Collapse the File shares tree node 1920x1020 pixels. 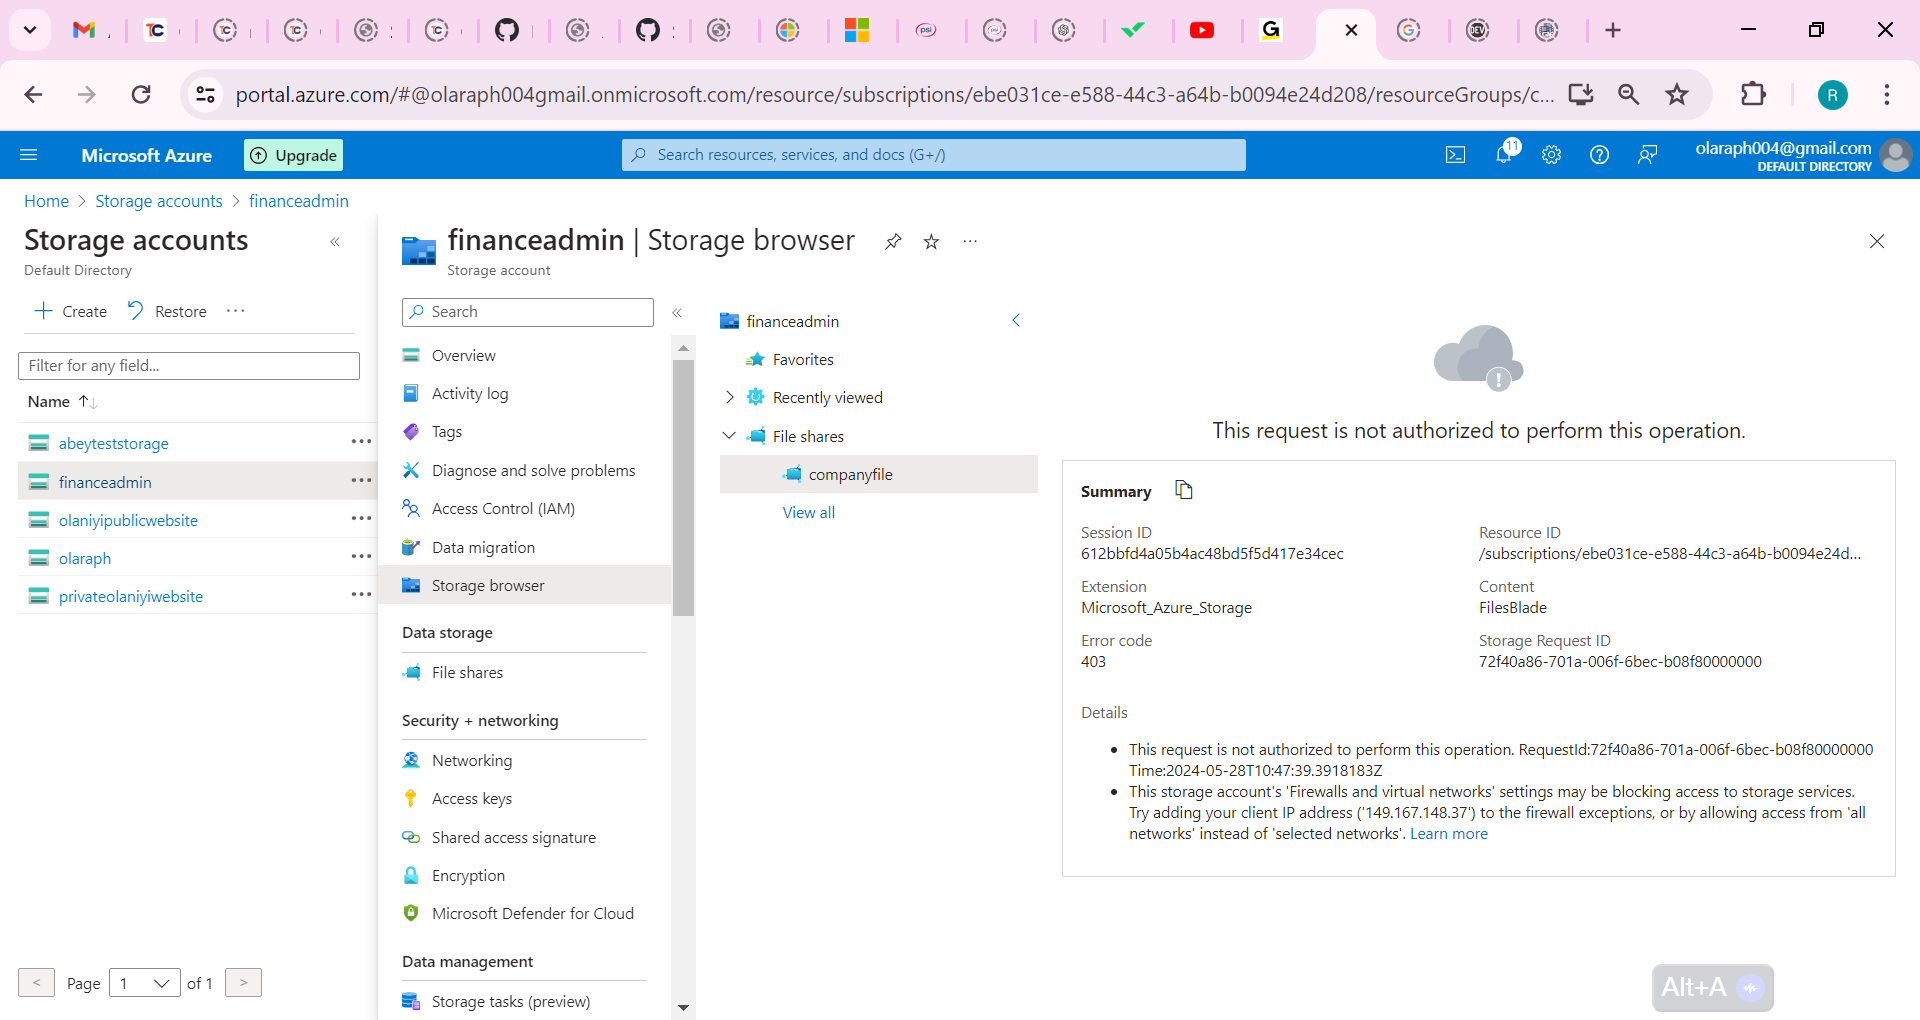coord(729,436)
